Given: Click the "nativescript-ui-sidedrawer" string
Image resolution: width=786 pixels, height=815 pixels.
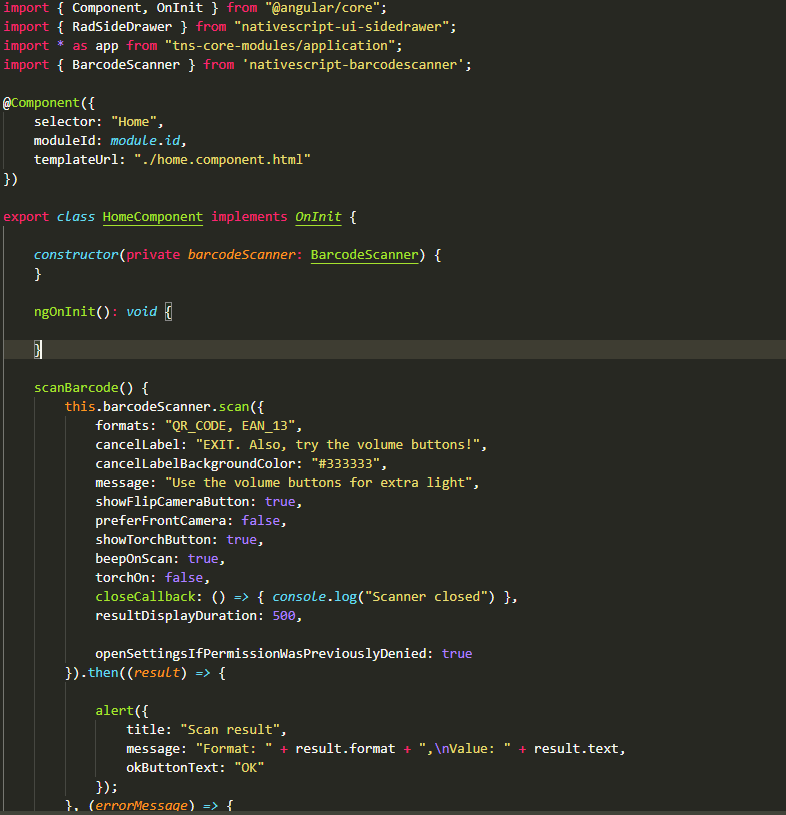Looking at the screenshot, I should tap(341, 27).
